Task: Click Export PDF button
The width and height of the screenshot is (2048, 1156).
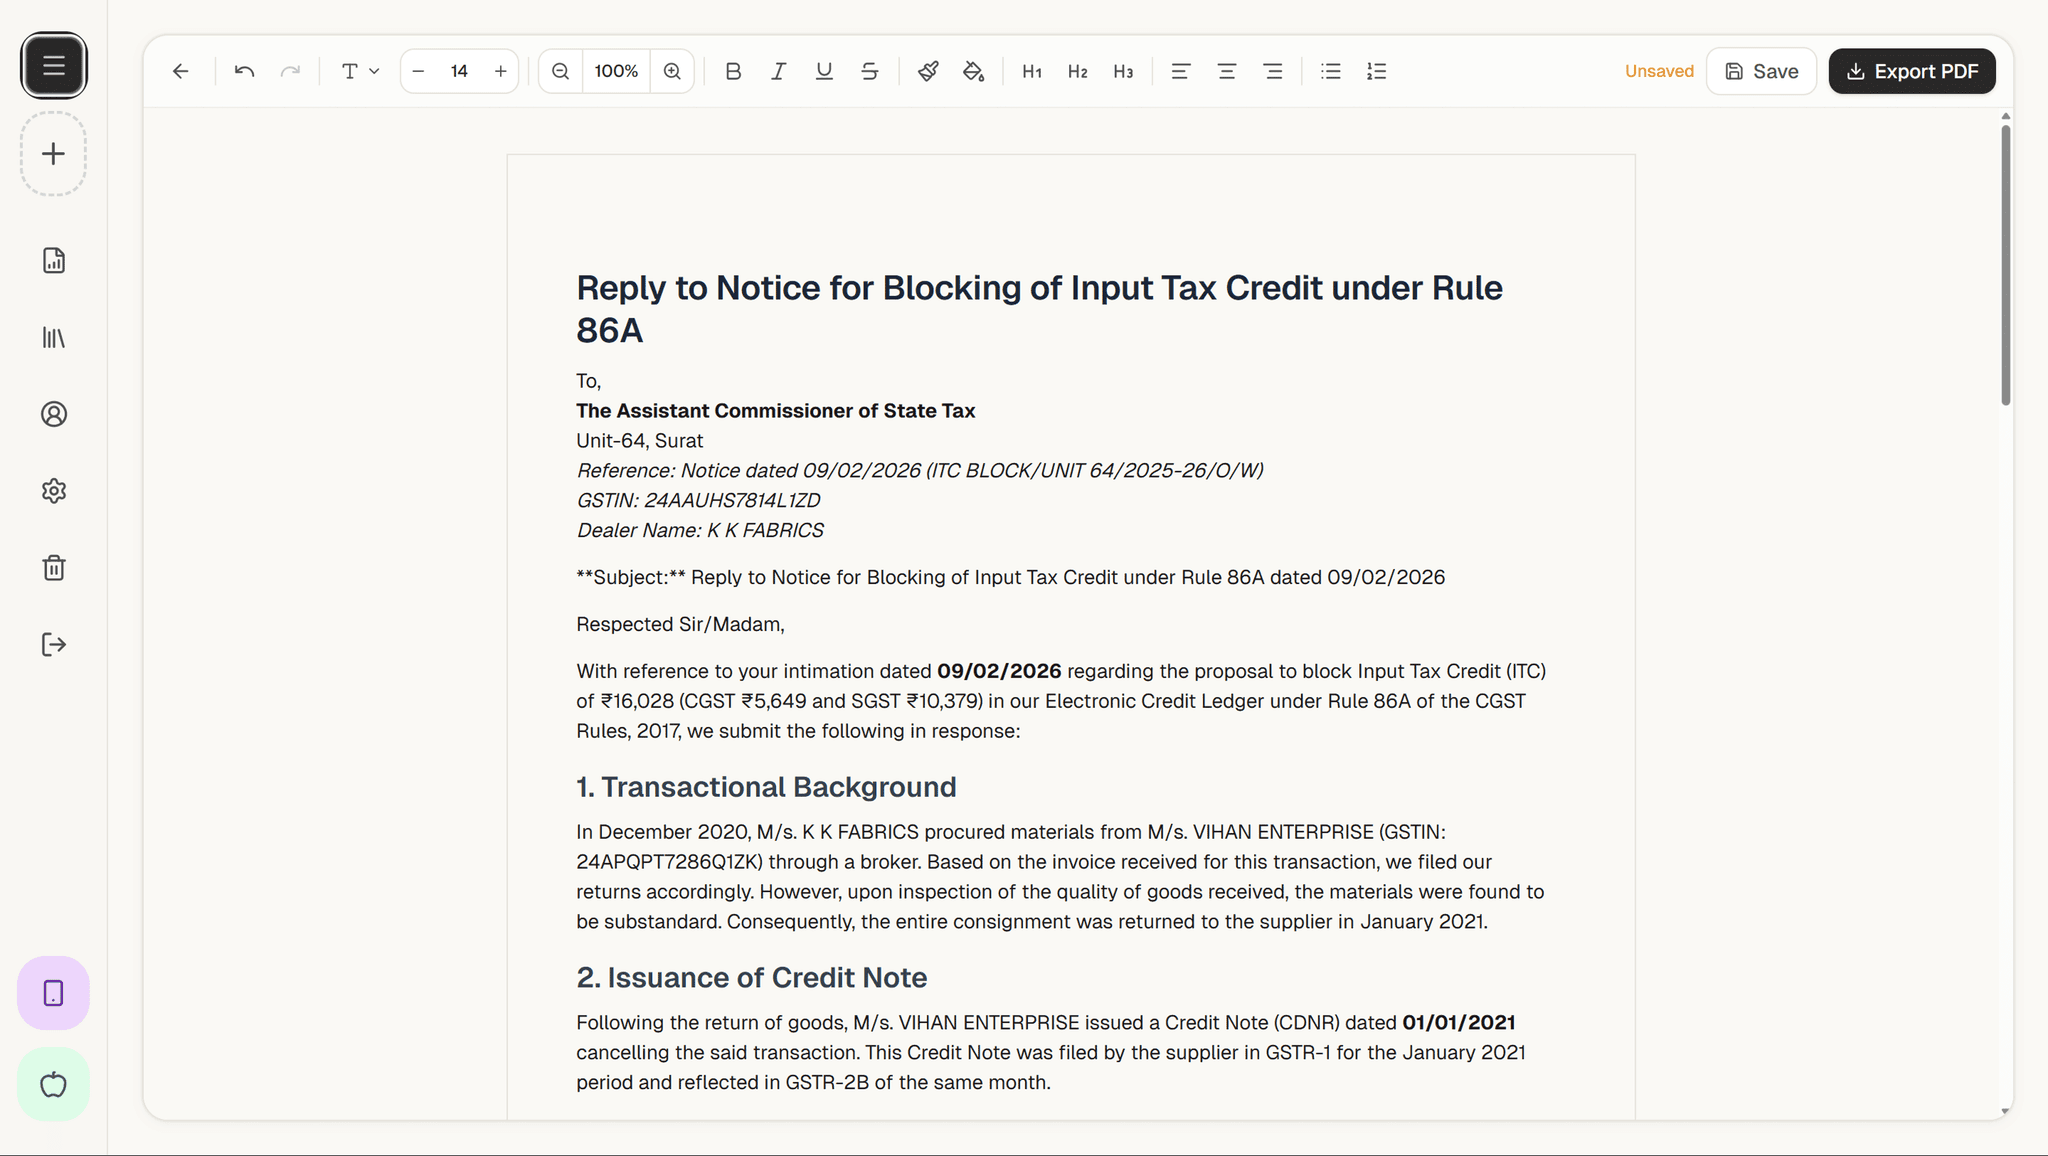Action: 1912,71
